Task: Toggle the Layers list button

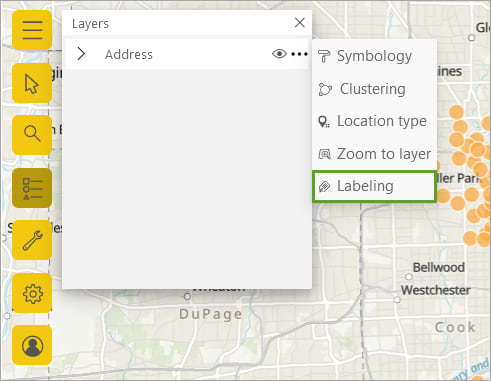Action: 32,188
